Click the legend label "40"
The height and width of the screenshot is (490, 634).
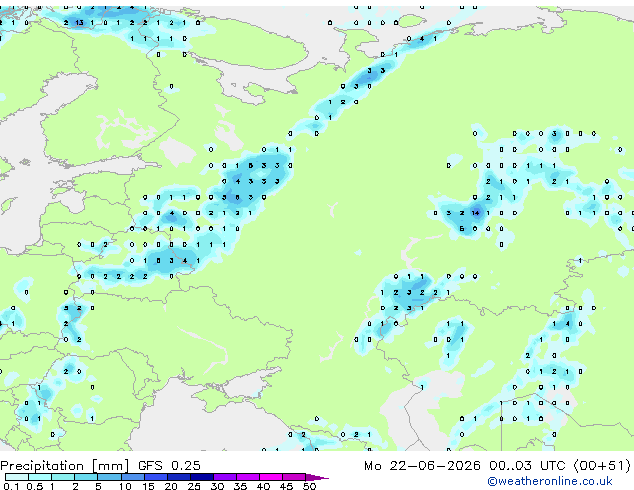point(263,486)
